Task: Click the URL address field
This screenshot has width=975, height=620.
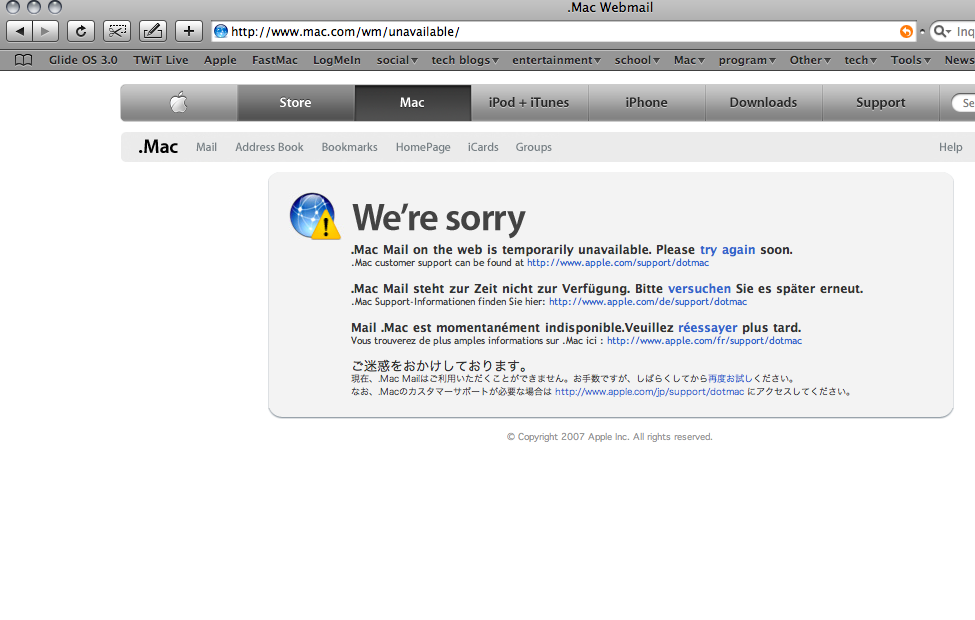Action: pos(563,32)
